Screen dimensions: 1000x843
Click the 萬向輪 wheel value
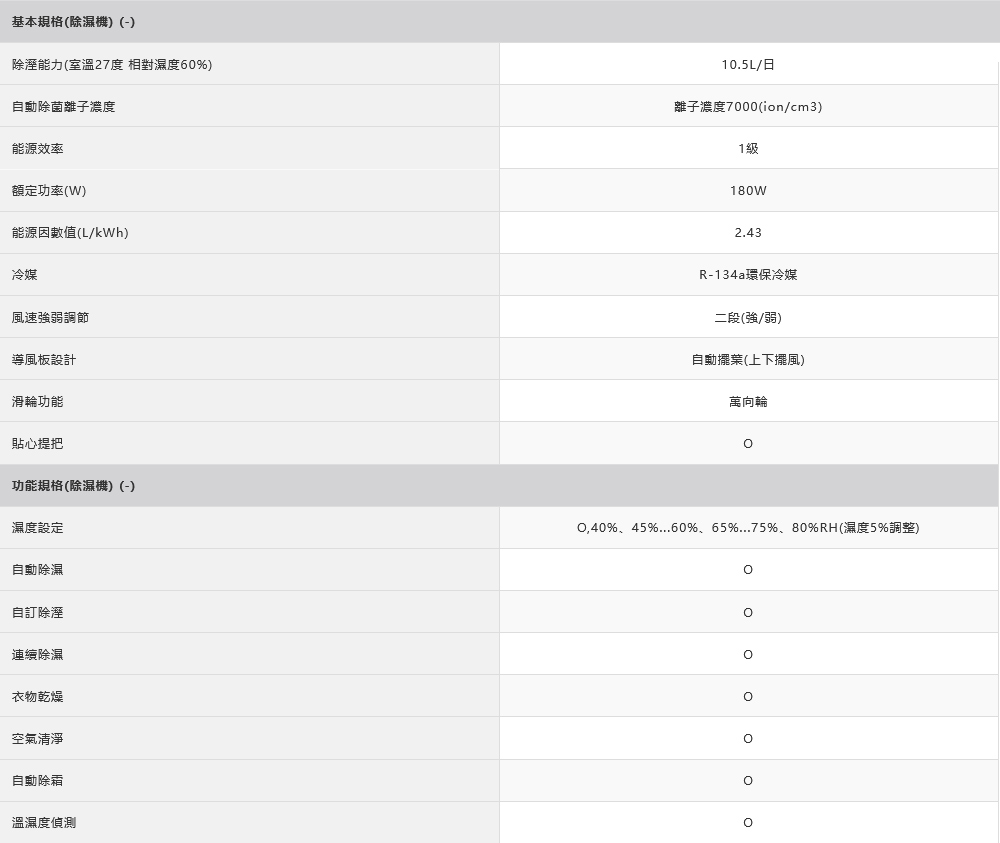tap(748, 401)
